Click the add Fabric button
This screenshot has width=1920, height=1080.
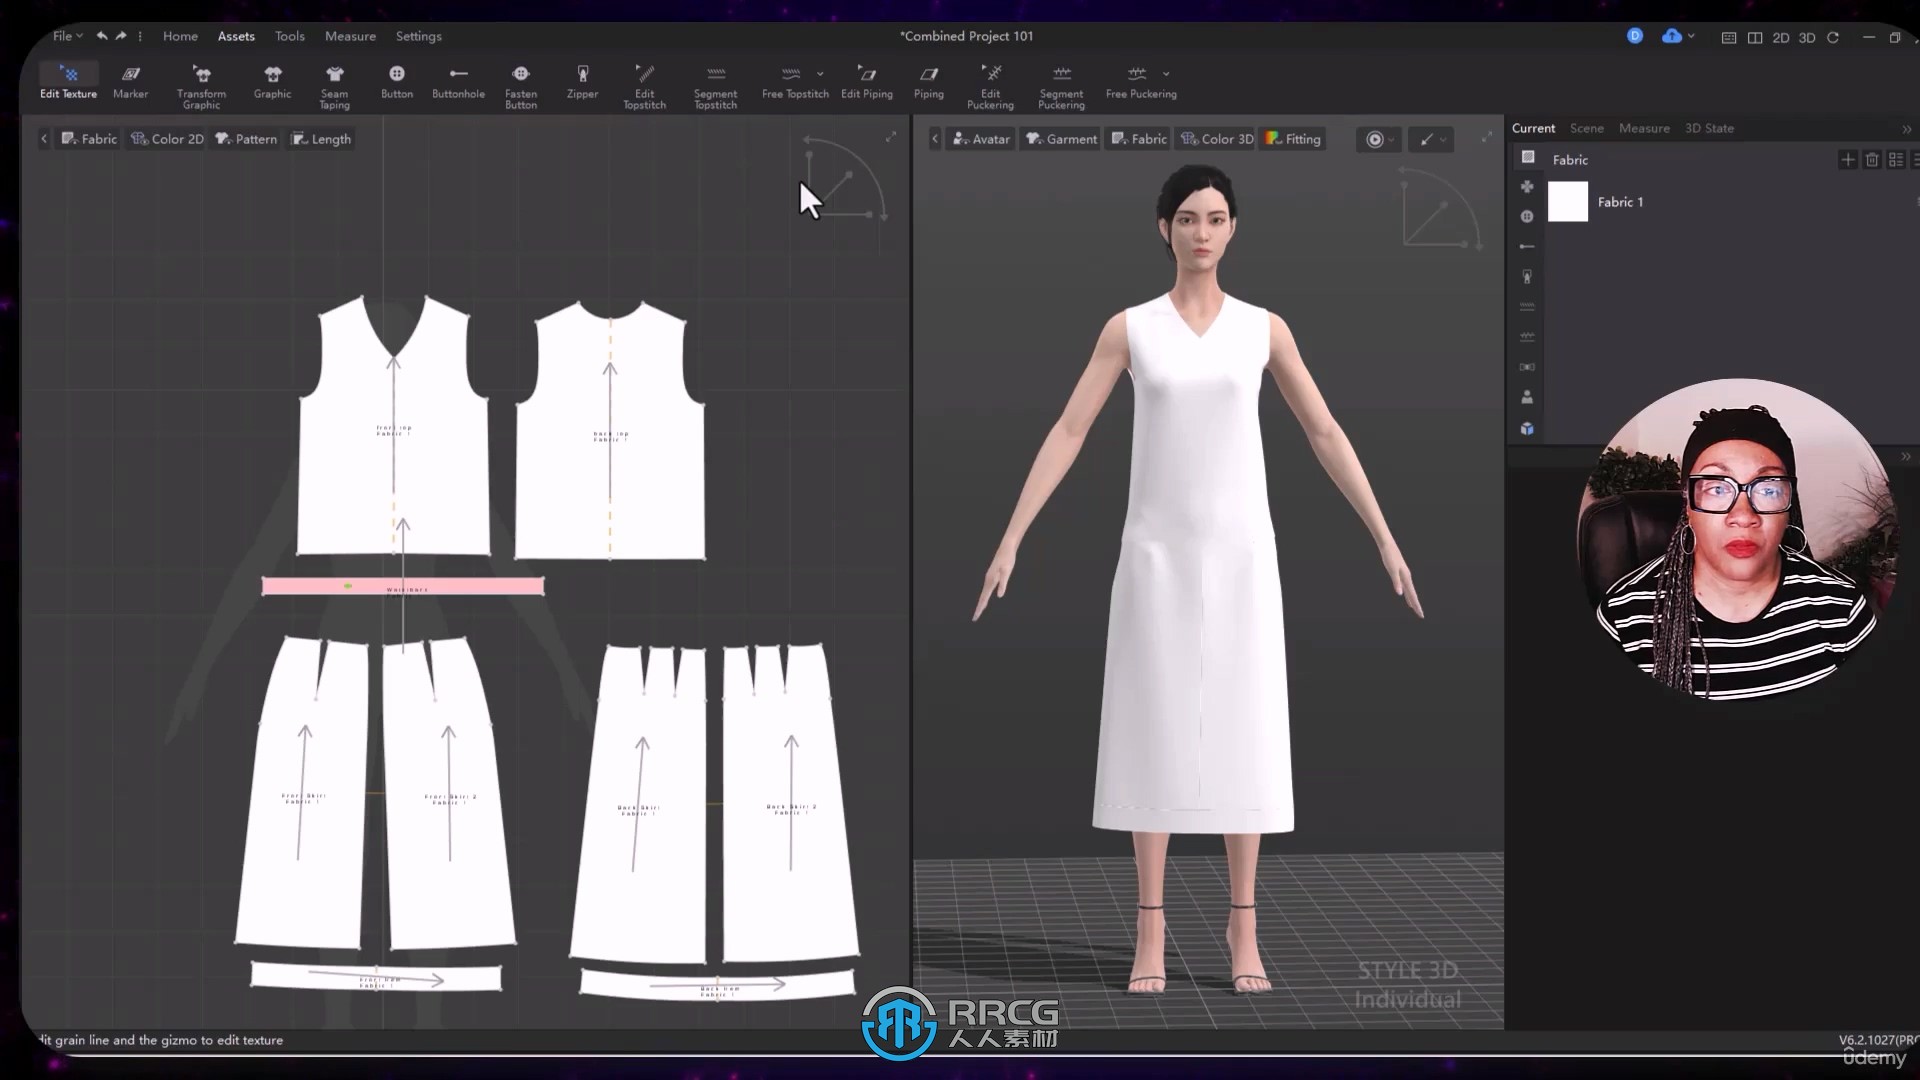pyautogui.click(x=1847, y=160)
